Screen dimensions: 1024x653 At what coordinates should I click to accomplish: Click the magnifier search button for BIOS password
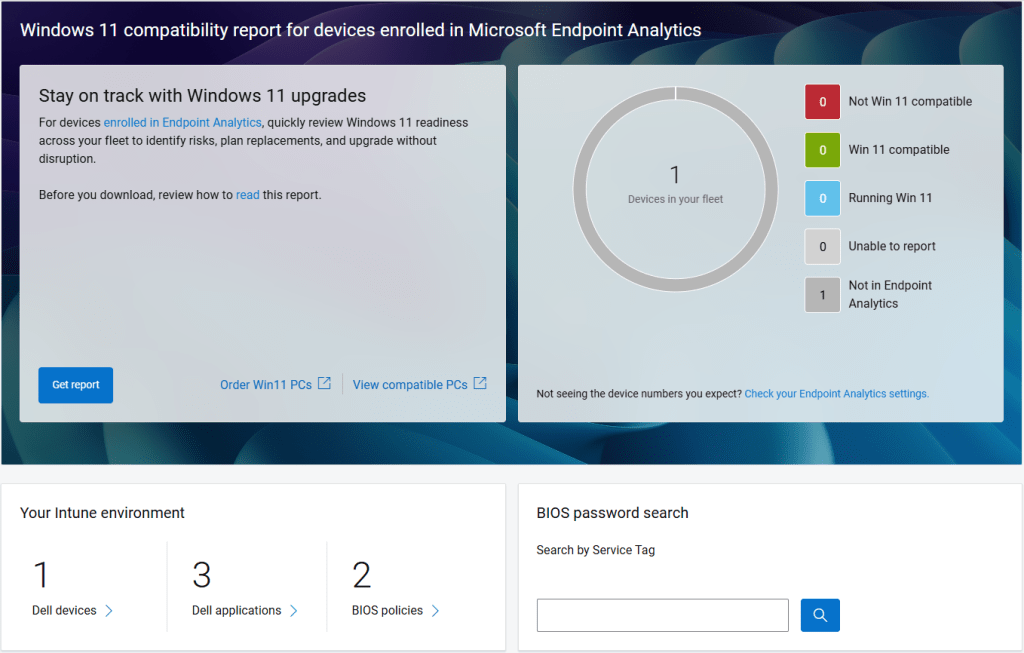click(820, 615)
